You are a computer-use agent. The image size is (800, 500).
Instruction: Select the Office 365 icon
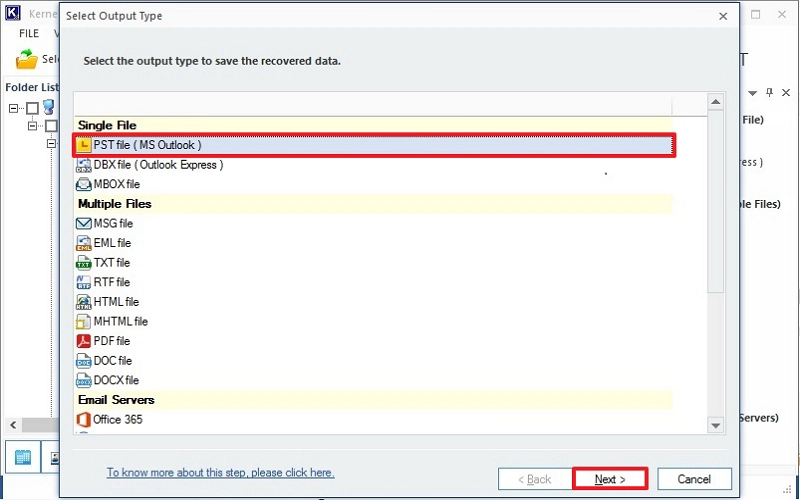(x=85, y=420)
